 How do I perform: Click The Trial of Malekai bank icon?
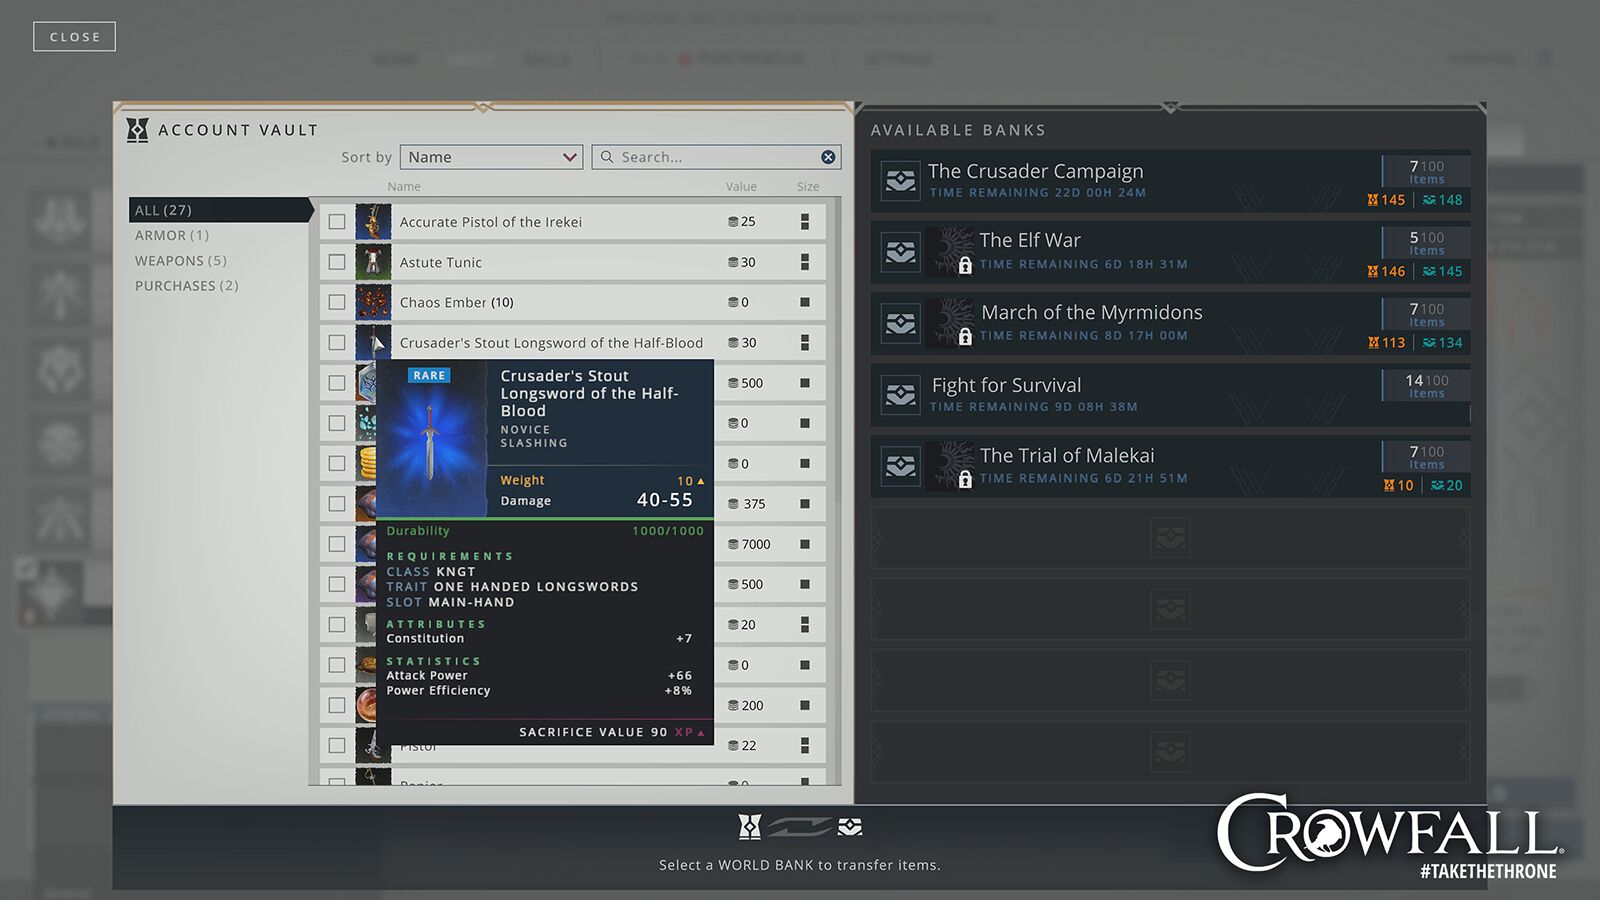coord(901,466)
